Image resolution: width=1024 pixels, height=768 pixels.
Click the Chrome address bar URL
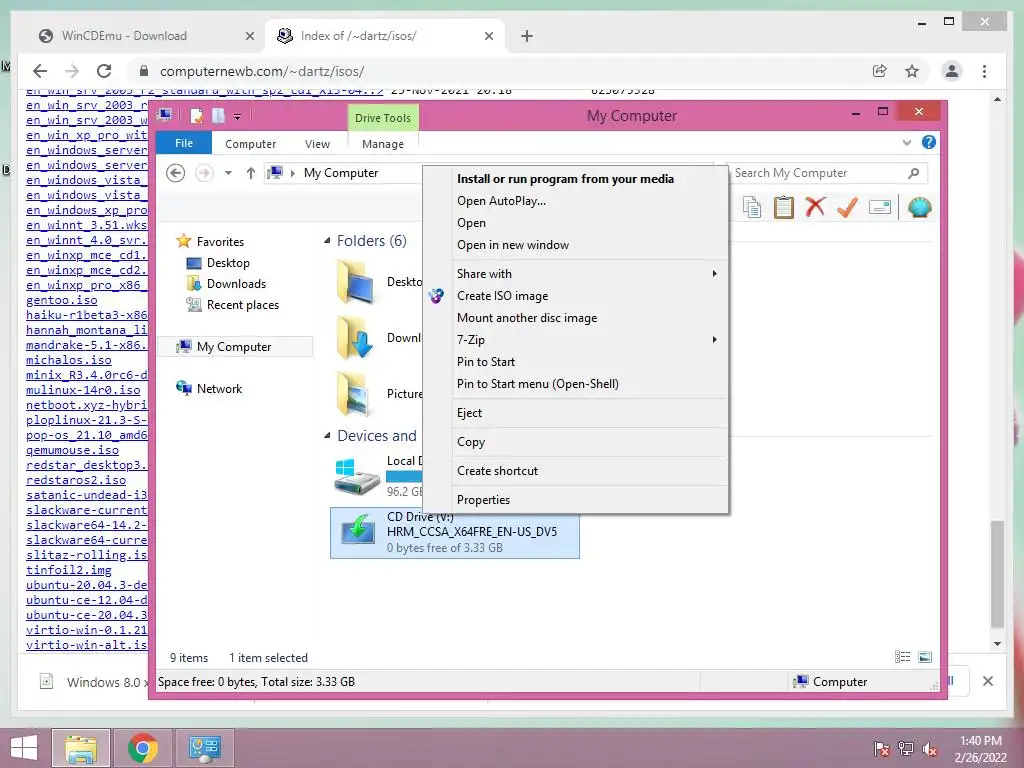[x=261, y=71]
